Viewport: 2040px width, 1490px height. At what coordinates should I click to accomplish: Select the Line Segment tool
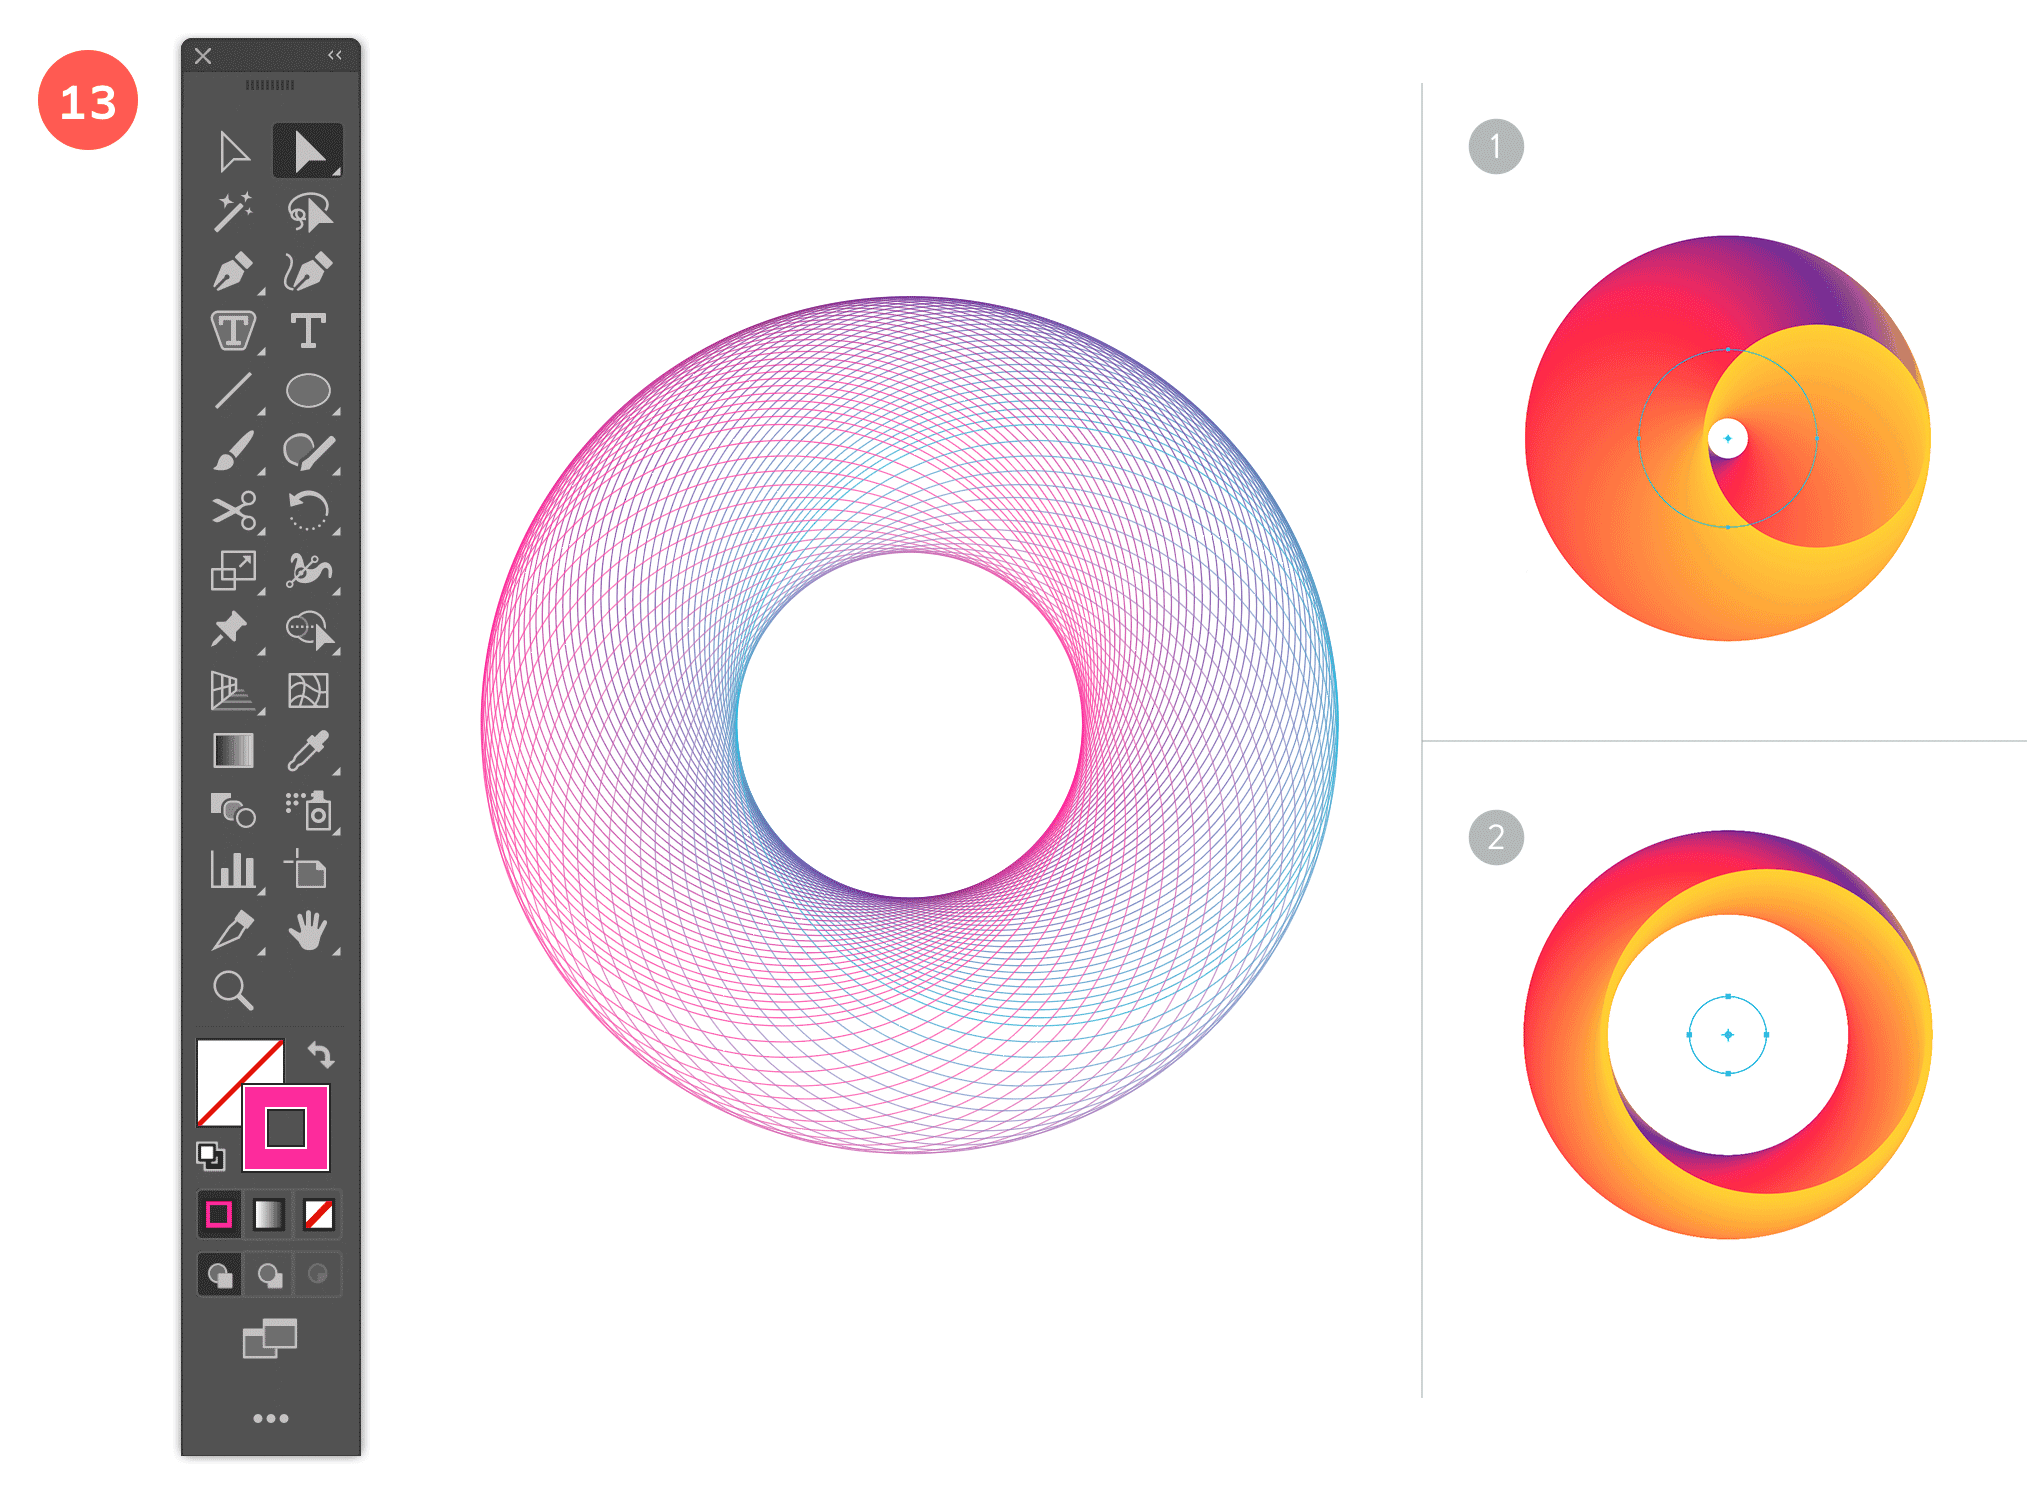(x=233, y=391)
